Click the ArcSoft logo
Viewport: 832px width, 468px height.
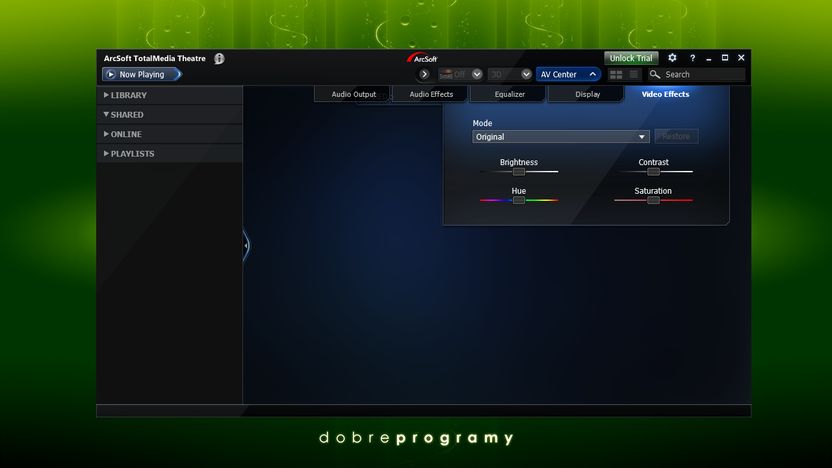pyautogui.click(x=422, y=58)
